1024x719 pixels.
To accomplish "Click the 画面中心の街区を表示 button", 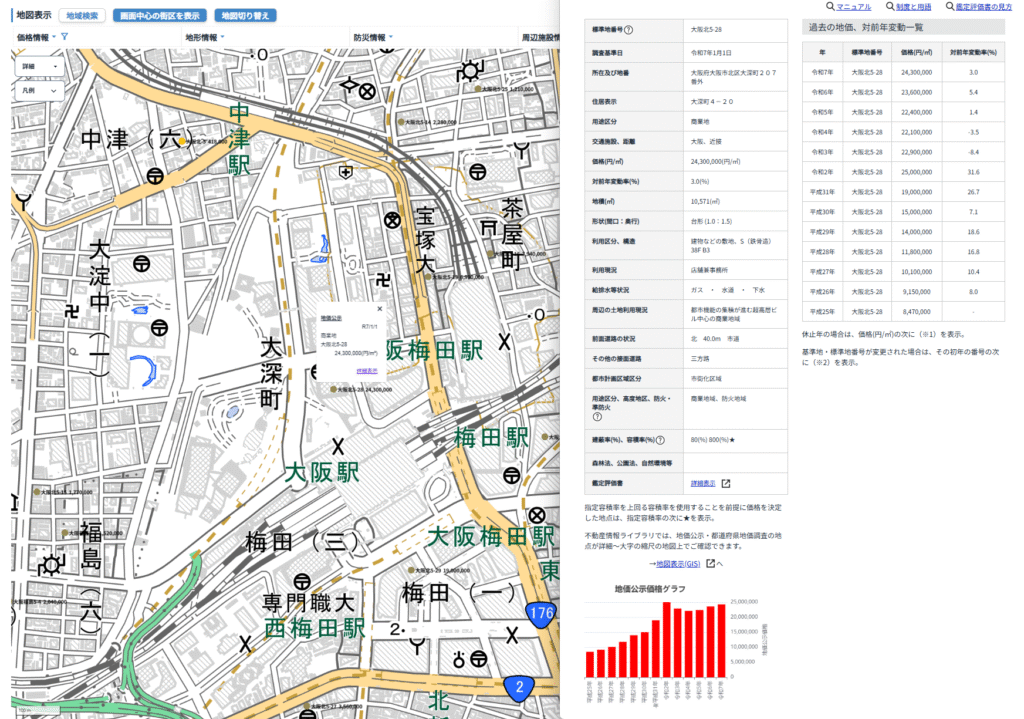I will coord(159,16).
